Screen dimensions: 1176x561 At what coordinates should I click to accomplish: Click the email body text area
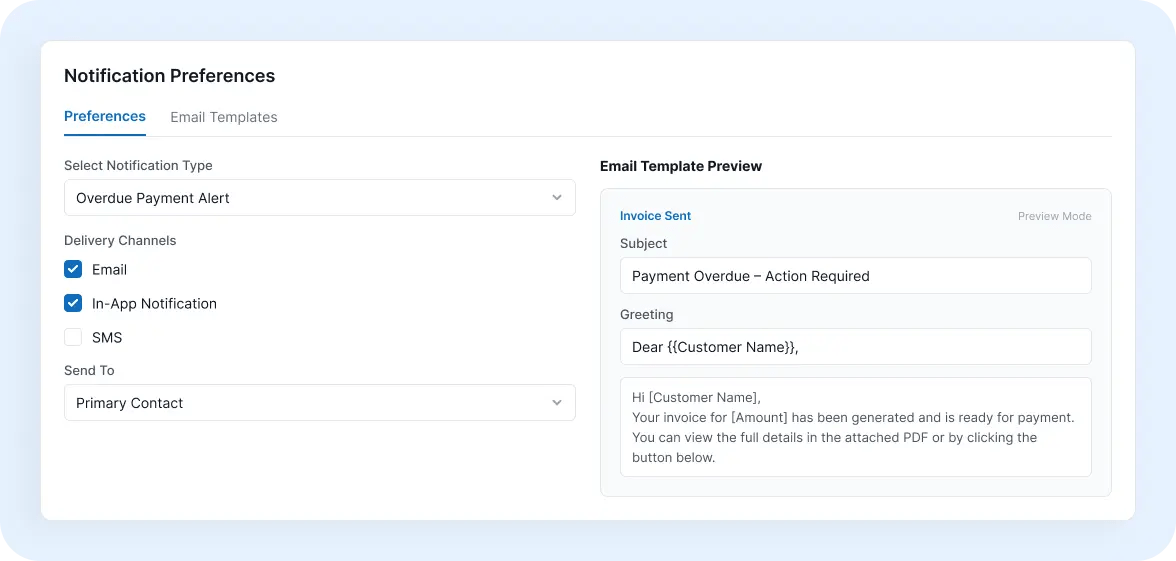(856, 427)
